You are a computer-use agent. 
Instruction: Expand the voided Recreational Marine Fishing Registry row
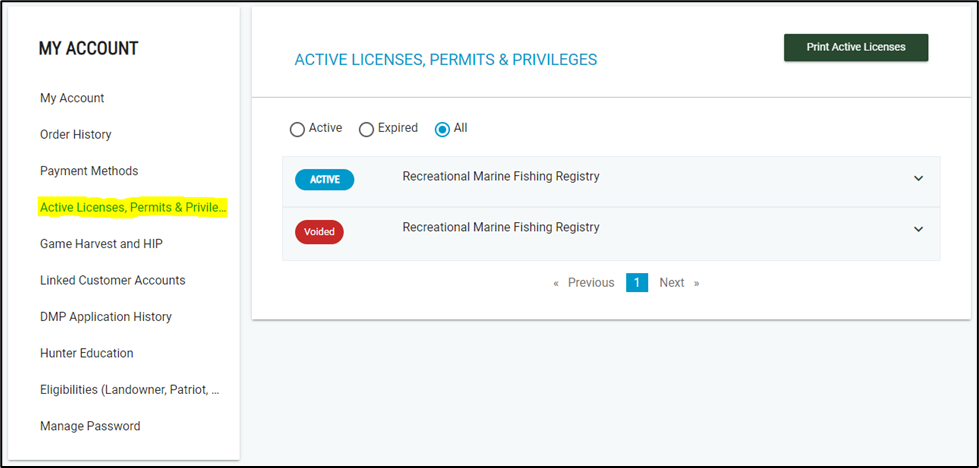tap(918, 229)
